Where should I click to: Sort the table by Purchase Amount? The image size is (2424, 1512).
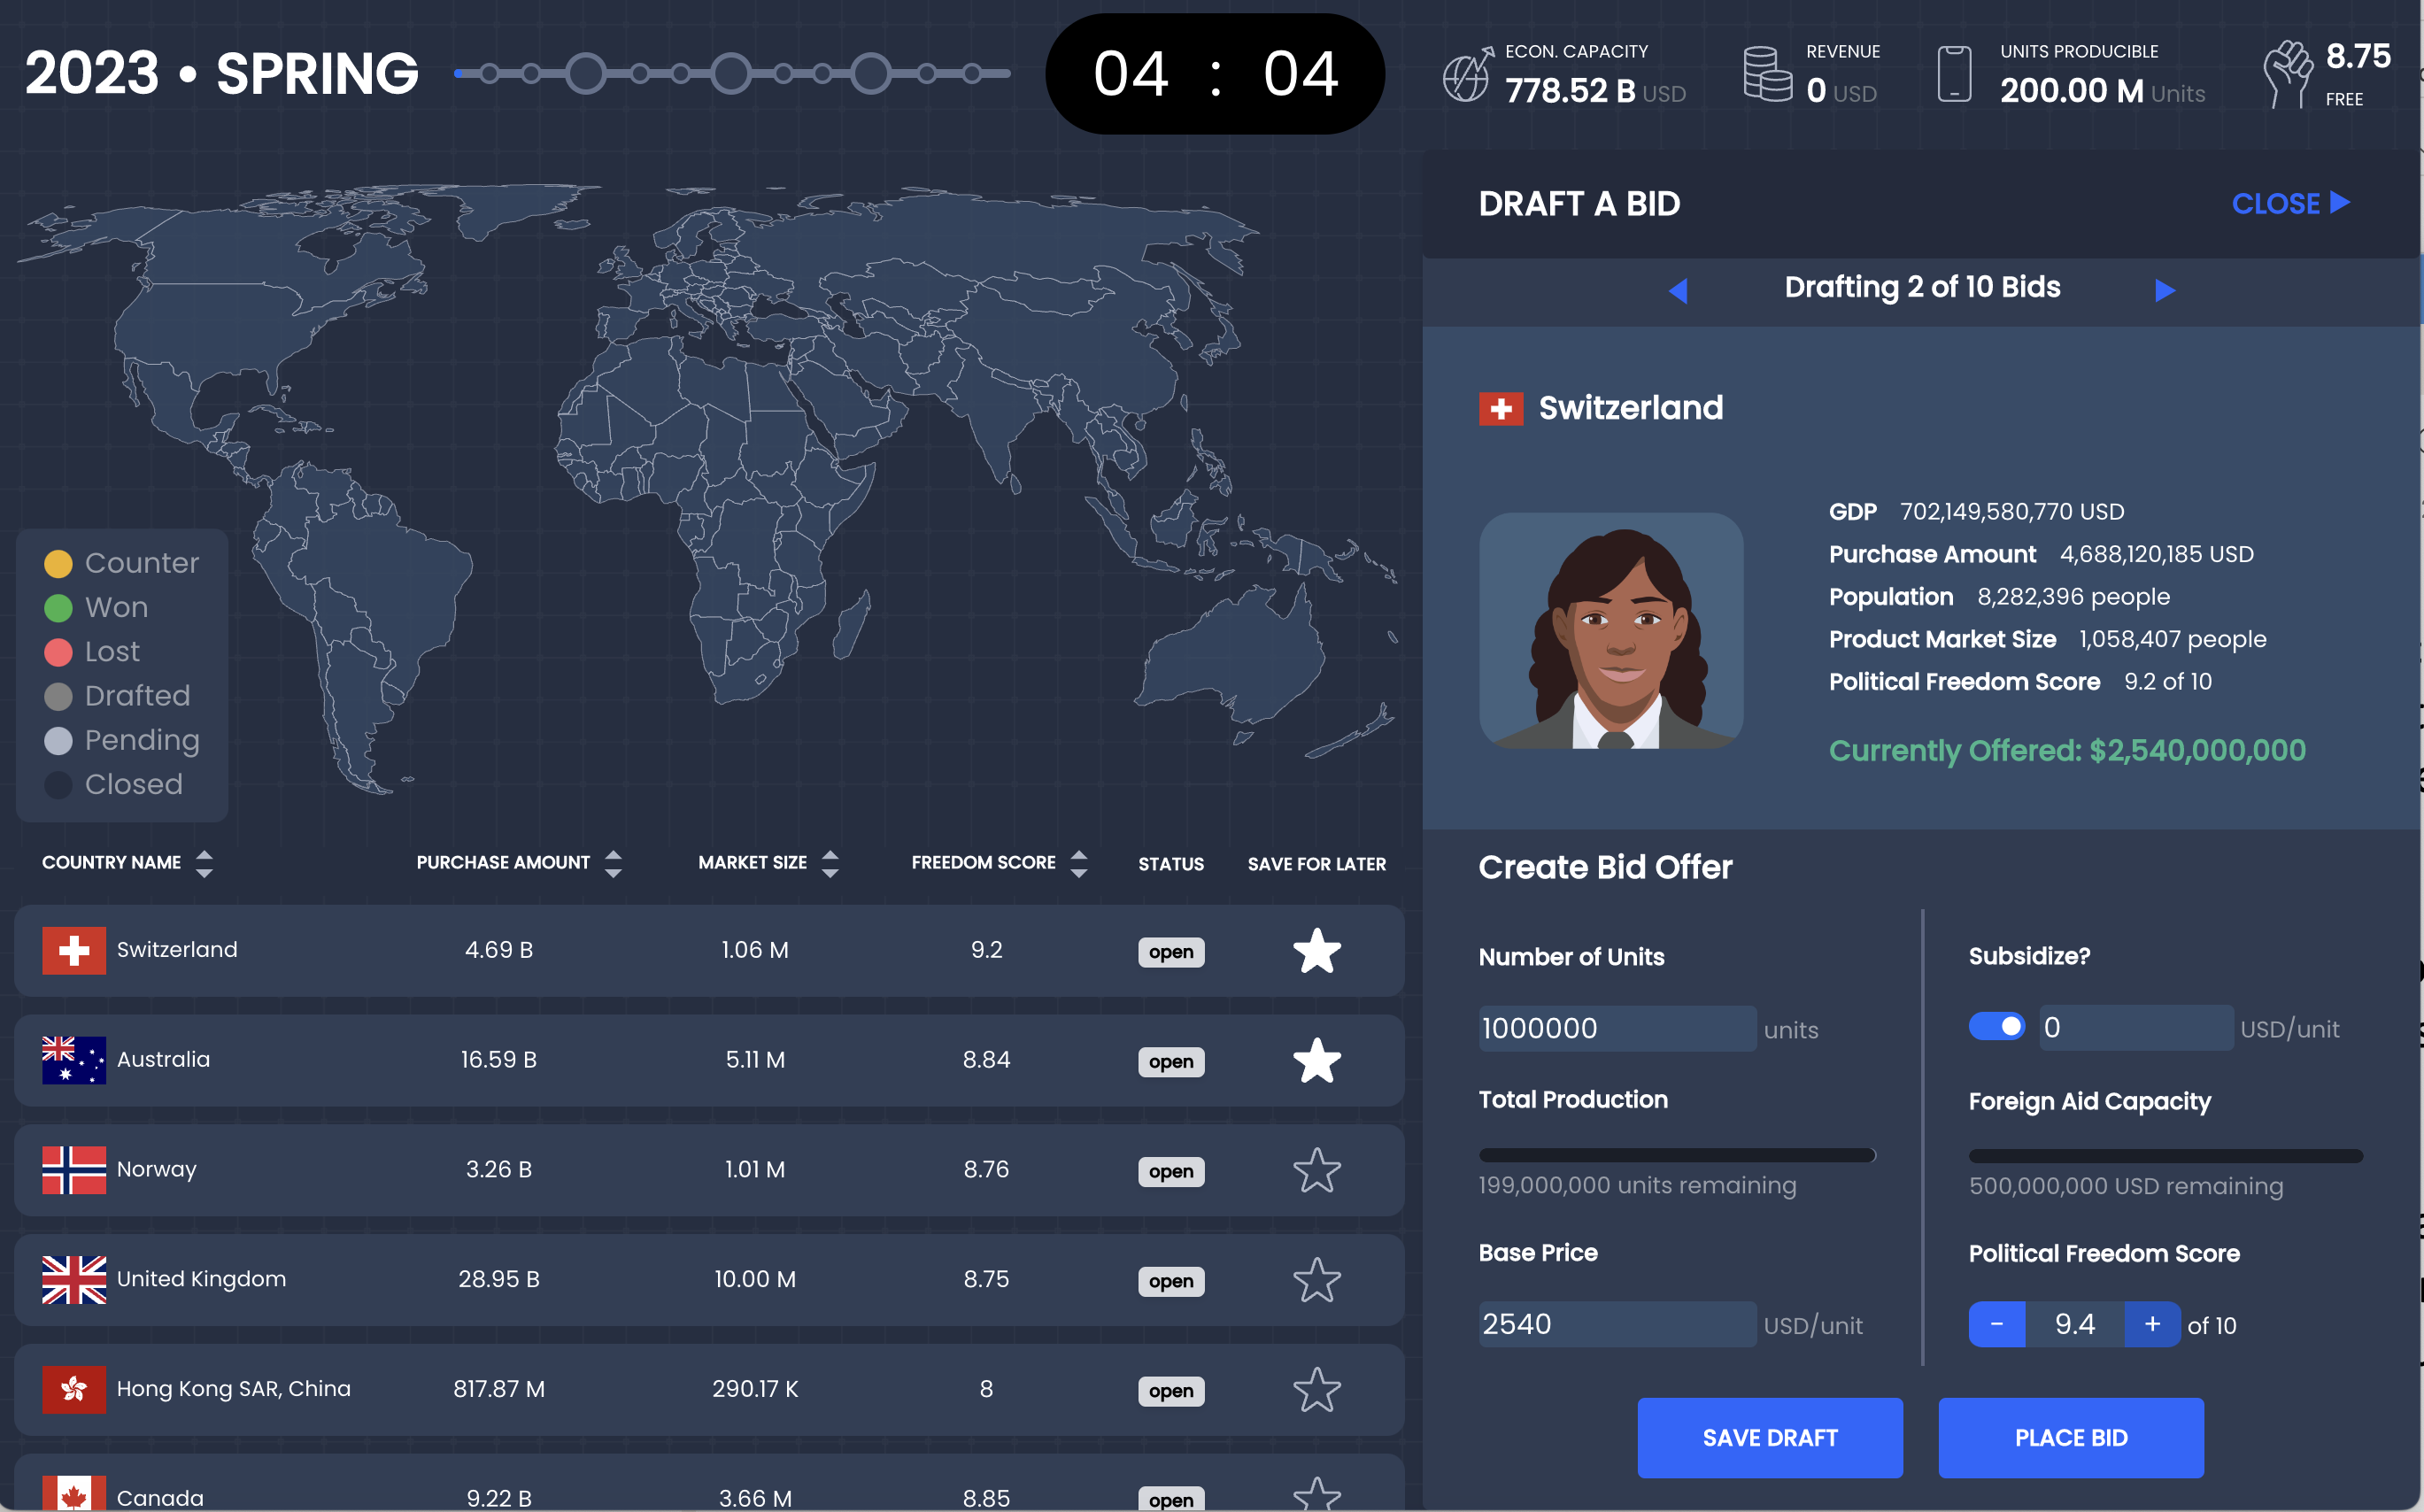tap(614, 862)
